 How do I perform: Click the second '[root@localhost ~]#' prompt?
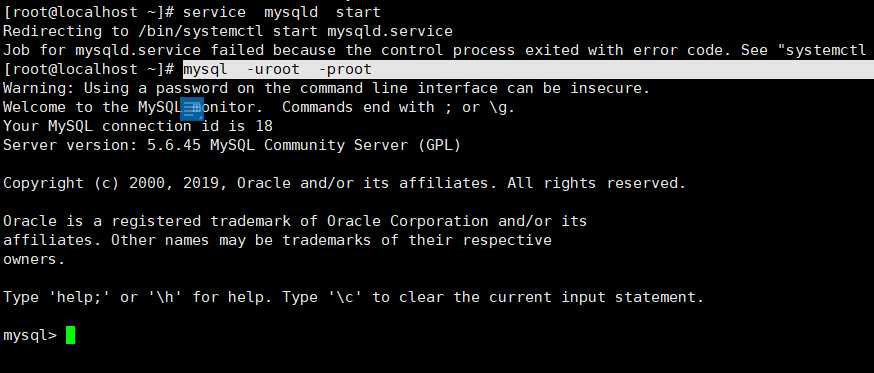tap(89, 70)
